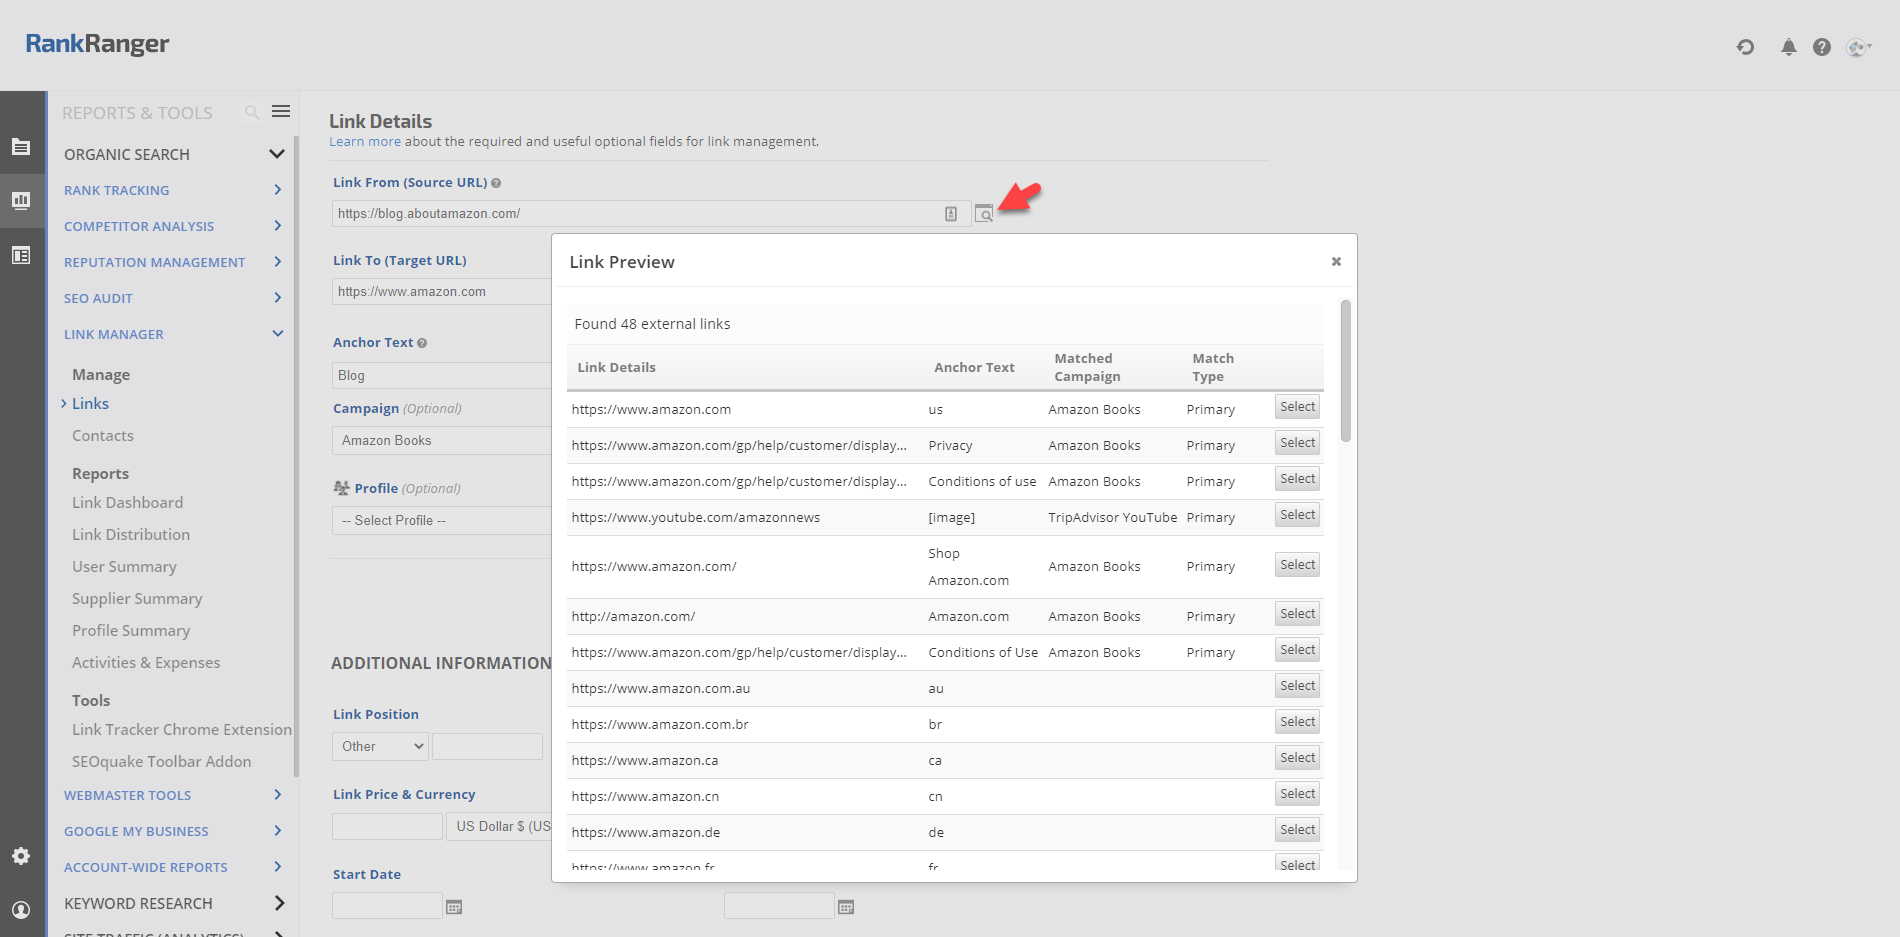Open the Select Profile dropdown

click(x=440, y=520)
